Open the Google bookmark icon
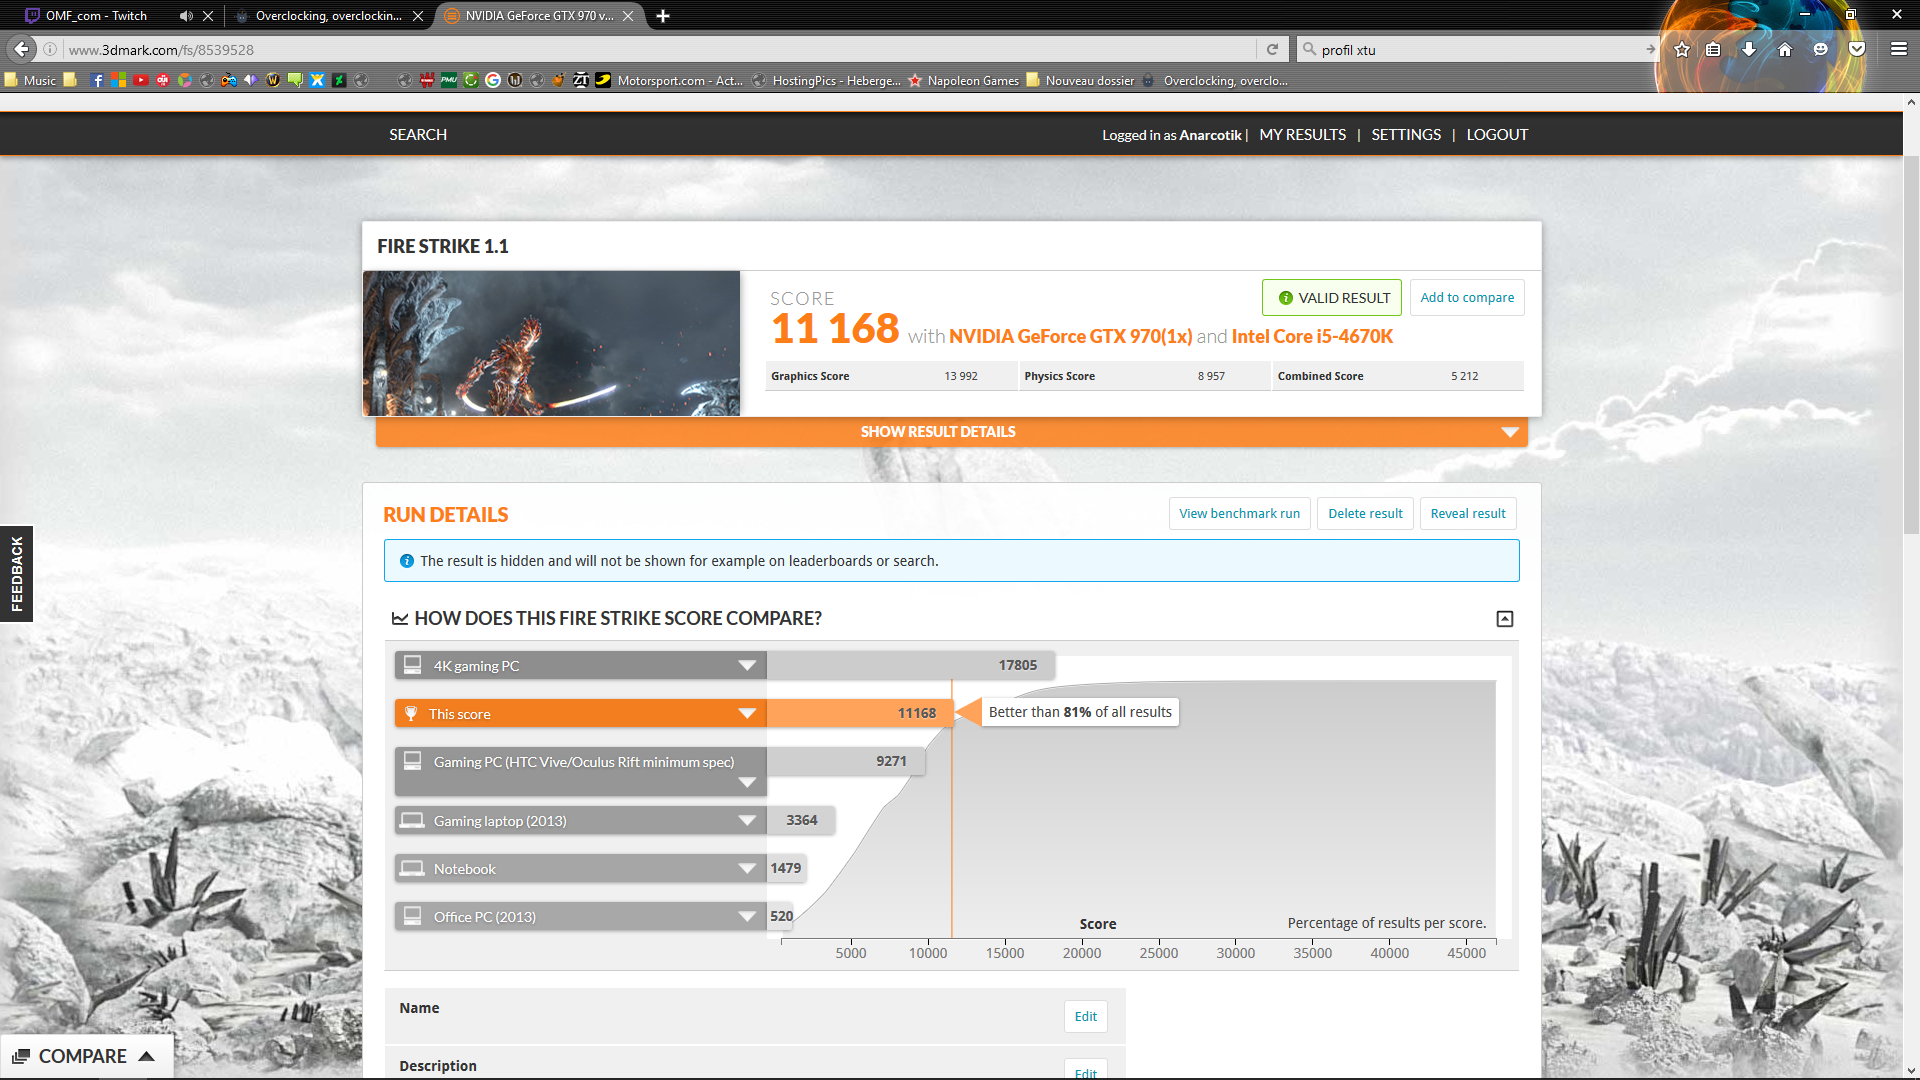The image size is (1920, 1080). pos(493,80)
